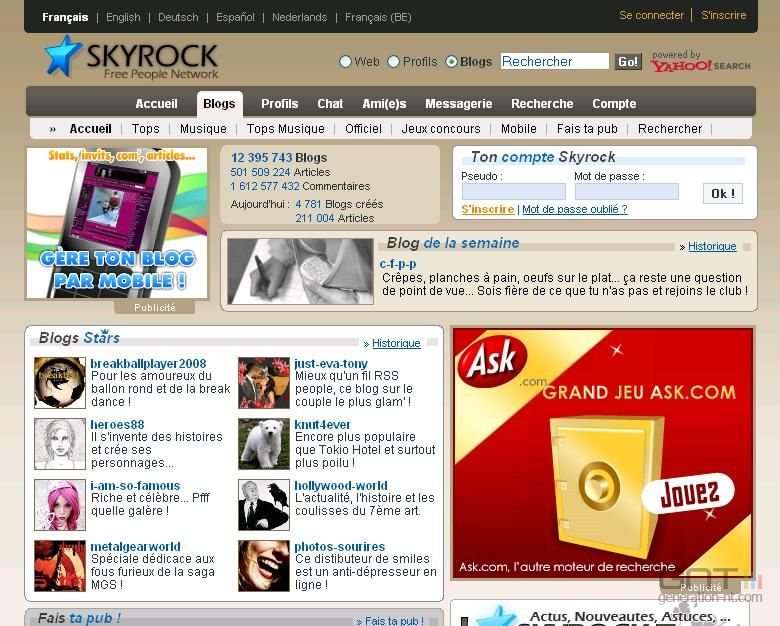The width and height of the screenshot is (780, 626).
Task: Click i-am-so-famous pink hair avatar
Action: (60, 505)
